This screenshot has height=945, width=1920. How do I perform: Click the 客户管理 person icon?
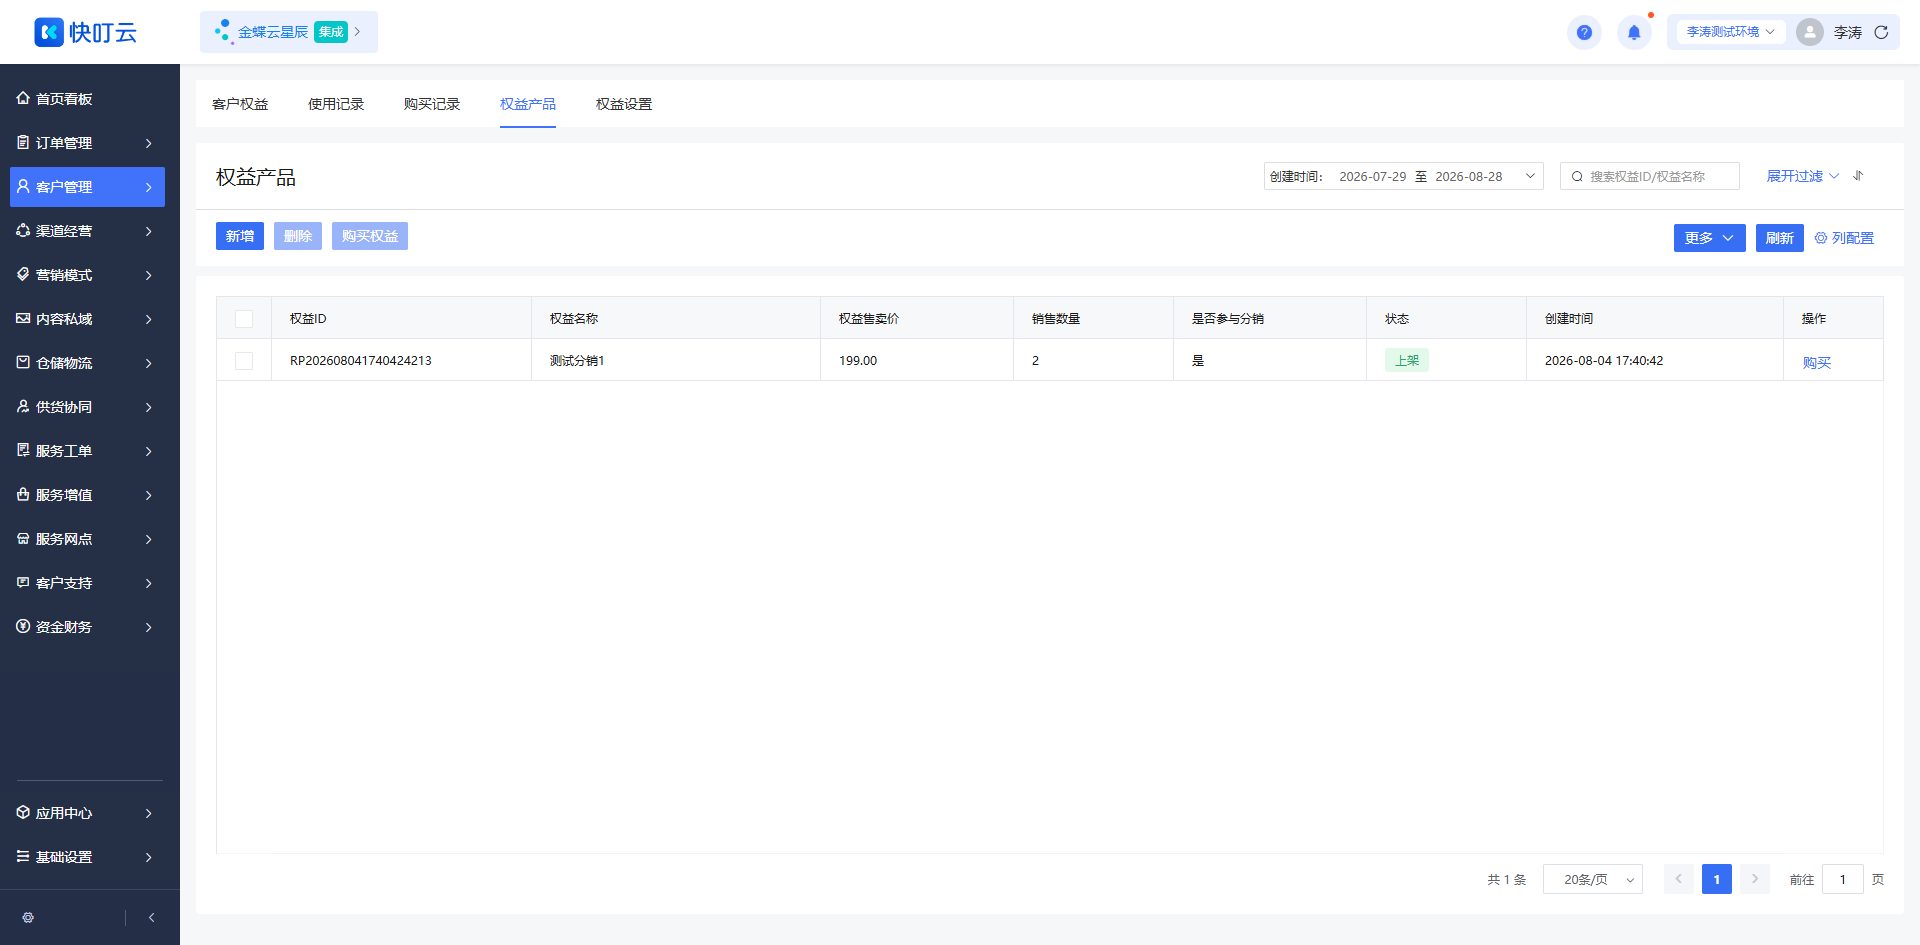tap(23, 186)
